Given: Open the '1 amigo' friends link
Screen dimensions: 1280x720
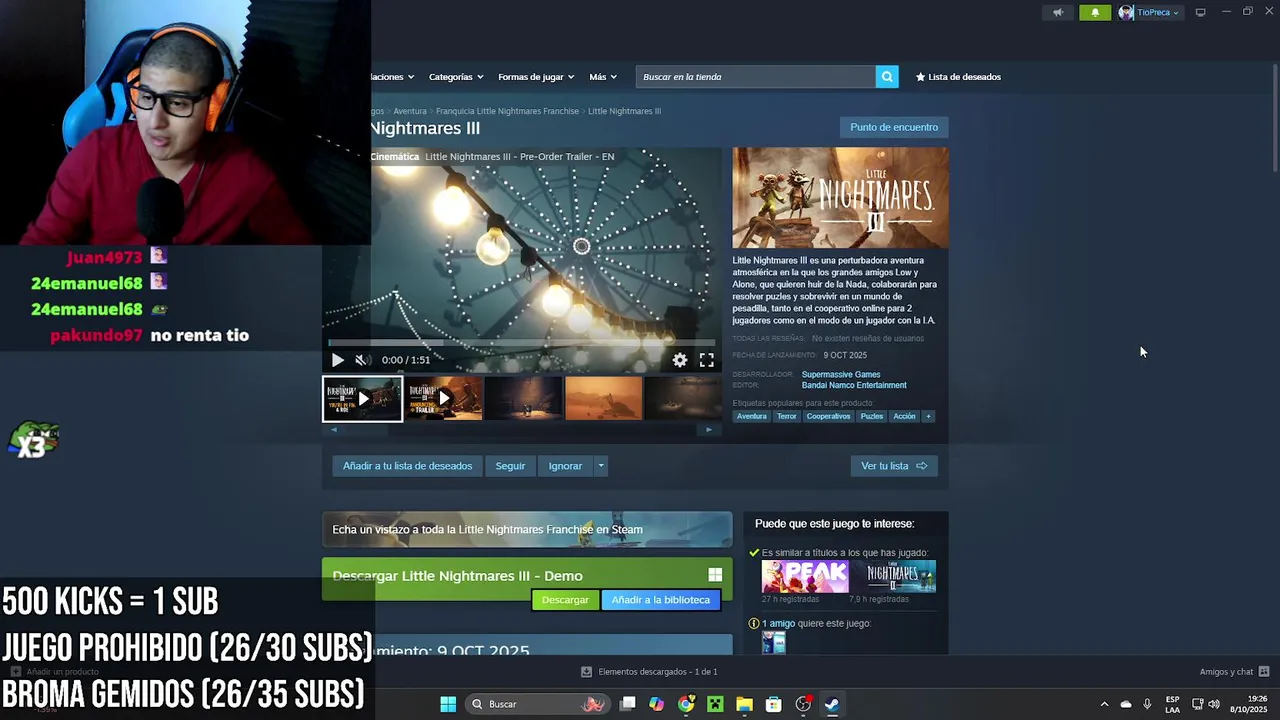Looking at the screenshot, I should 778,623.
